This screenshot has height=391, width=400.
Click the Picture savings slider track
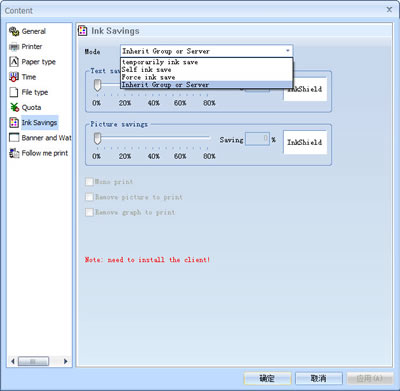coord(153,137)
